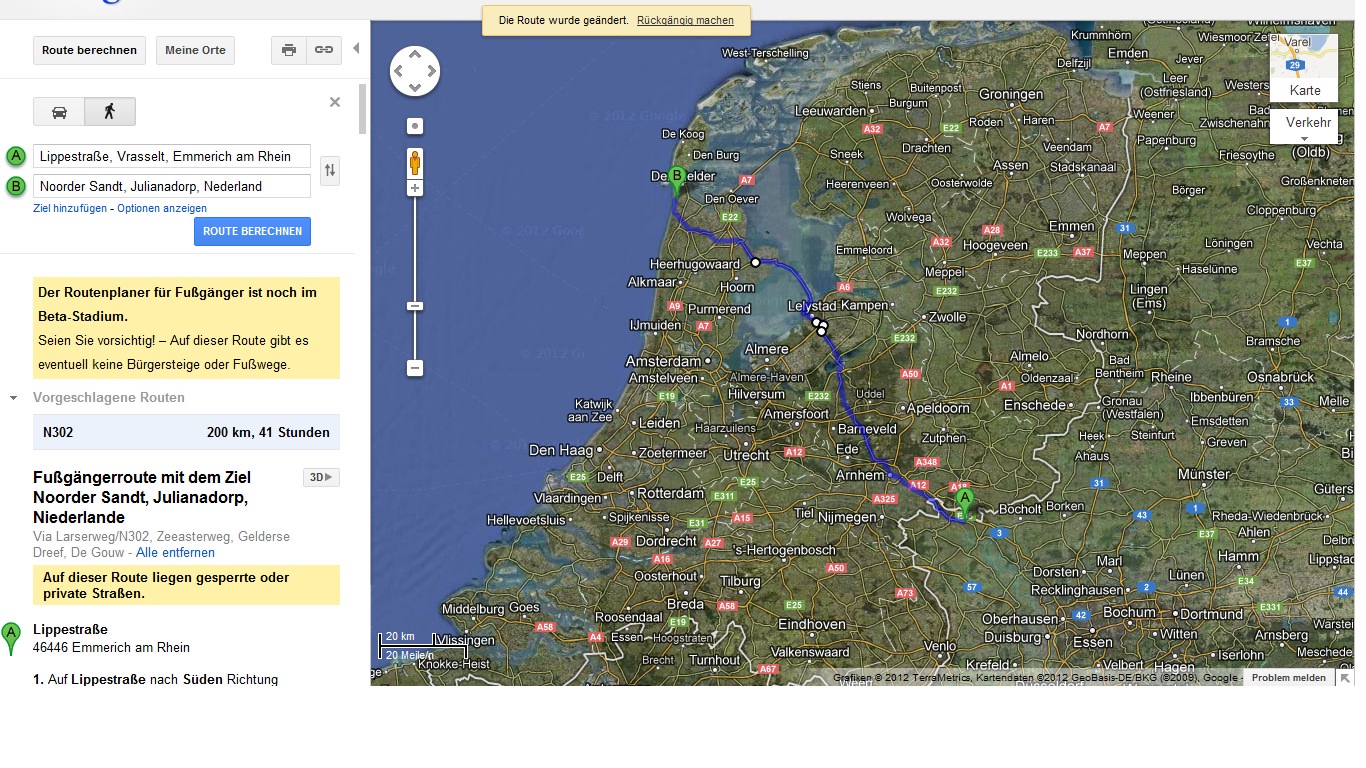Swap start and destination with the arrows icon
Screen dimensions: 1366x768
click(330, 171)
